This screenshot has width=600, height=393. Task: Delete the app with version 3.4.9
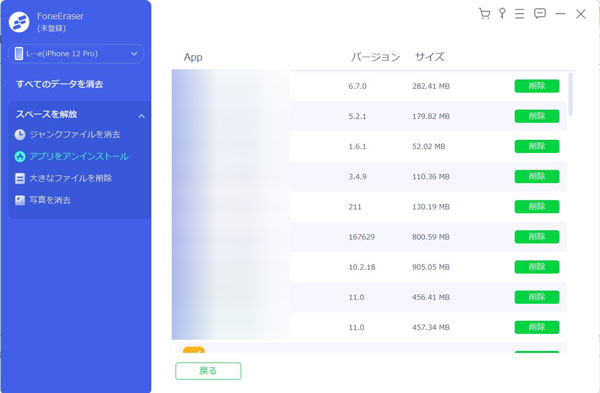[537, 177]
